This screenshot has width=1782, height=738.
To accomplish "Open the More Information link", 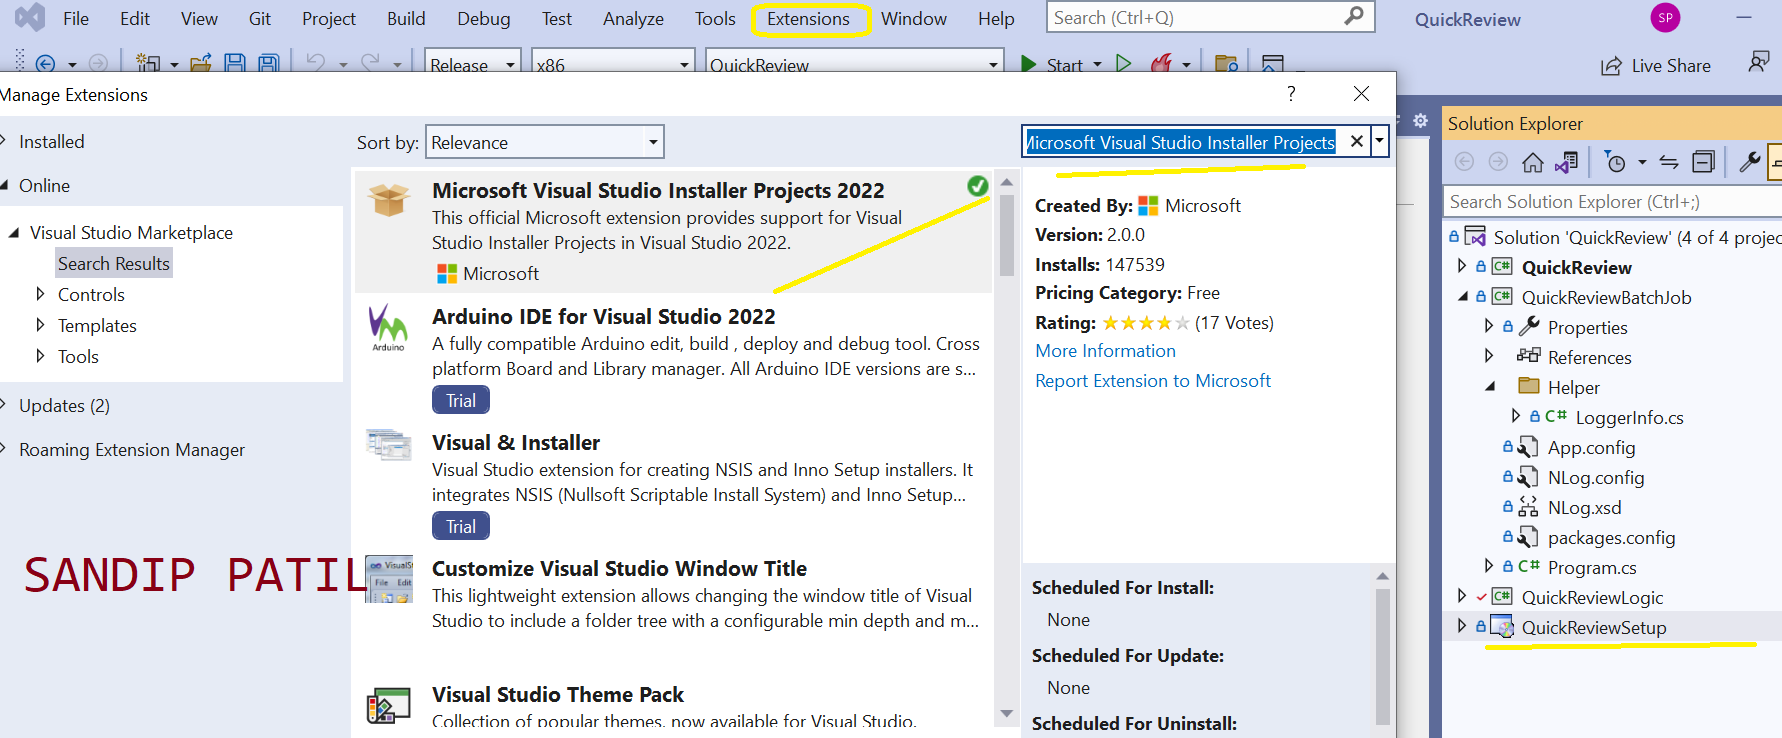I will [1105, 351].
